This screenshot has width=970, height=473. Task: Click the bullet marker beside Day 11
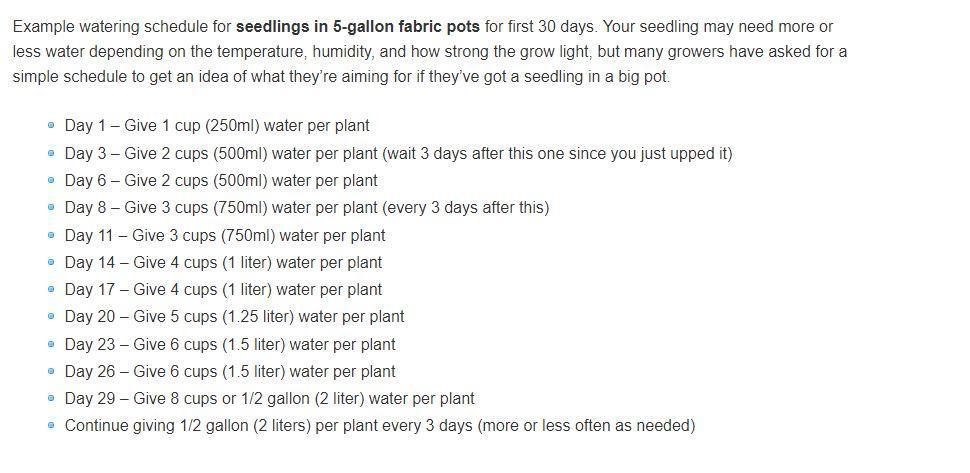[51, 236]
